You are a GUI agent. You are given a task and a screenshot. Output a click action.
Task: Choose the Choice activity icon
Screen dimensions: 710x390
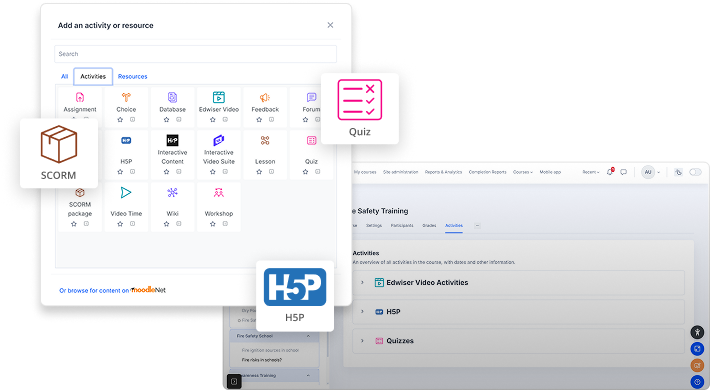point(126,97)
